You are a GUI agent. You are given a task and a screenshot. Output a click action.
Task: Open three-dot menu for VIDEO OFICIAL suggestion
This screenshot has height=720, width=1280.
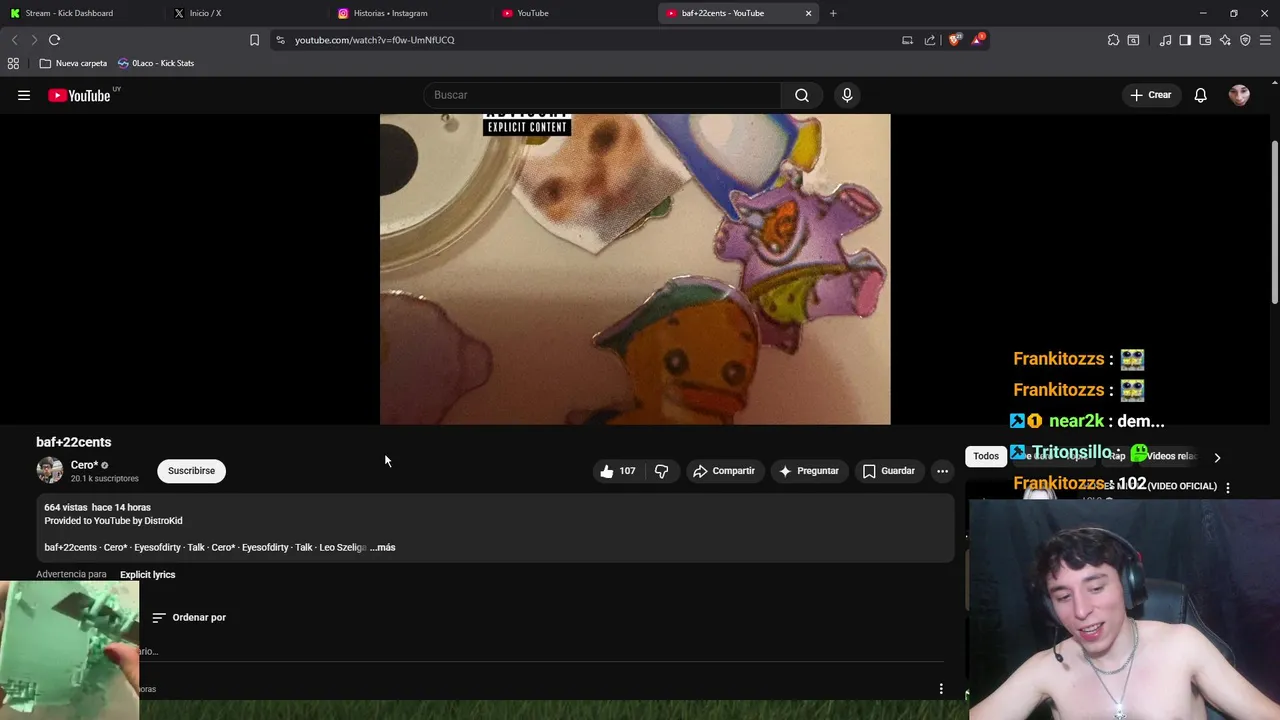[x=1228, y=488]
